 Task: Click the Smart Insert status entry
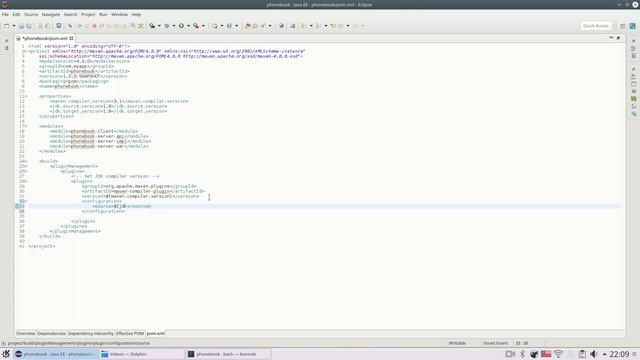coord(496,343)
